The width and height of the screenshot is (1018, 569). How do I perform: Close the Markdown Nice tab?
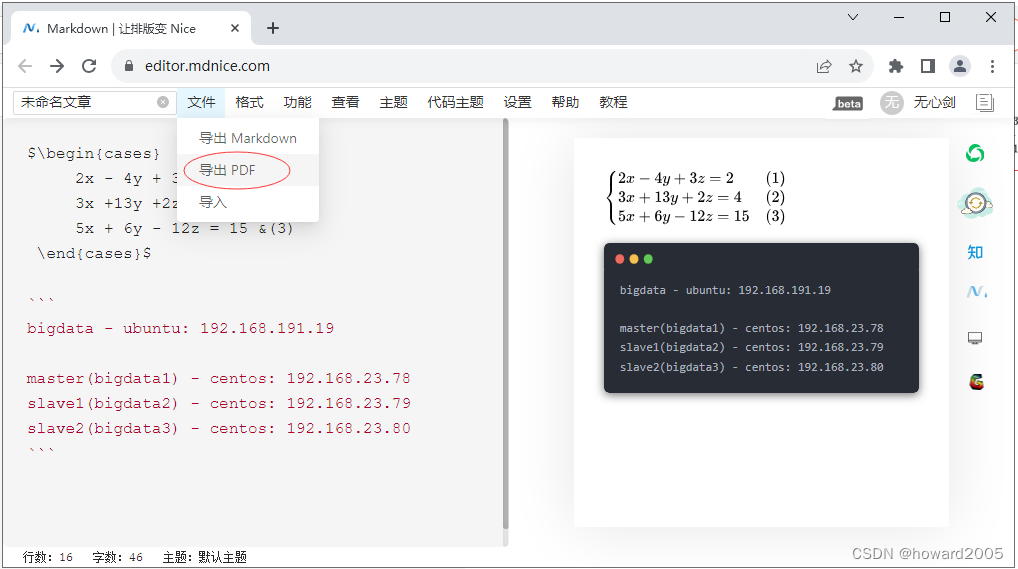[235, 28]
